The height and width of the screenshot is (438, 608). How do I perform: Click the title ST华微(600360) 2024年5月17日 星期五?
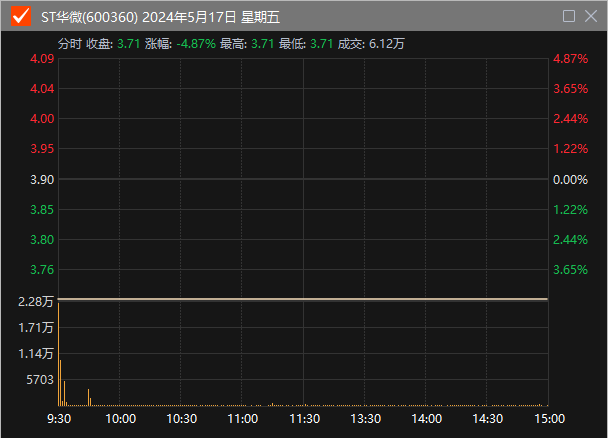coord(161,17)
